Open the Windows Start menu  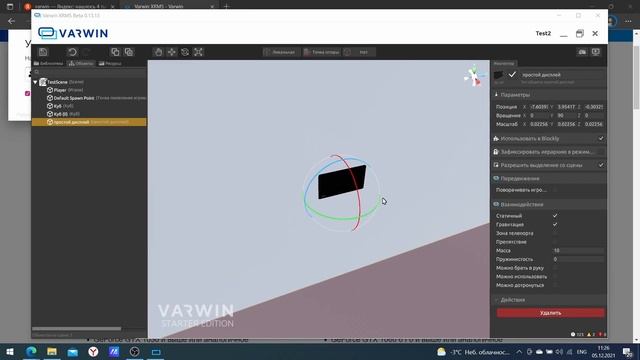coord(10,351)
